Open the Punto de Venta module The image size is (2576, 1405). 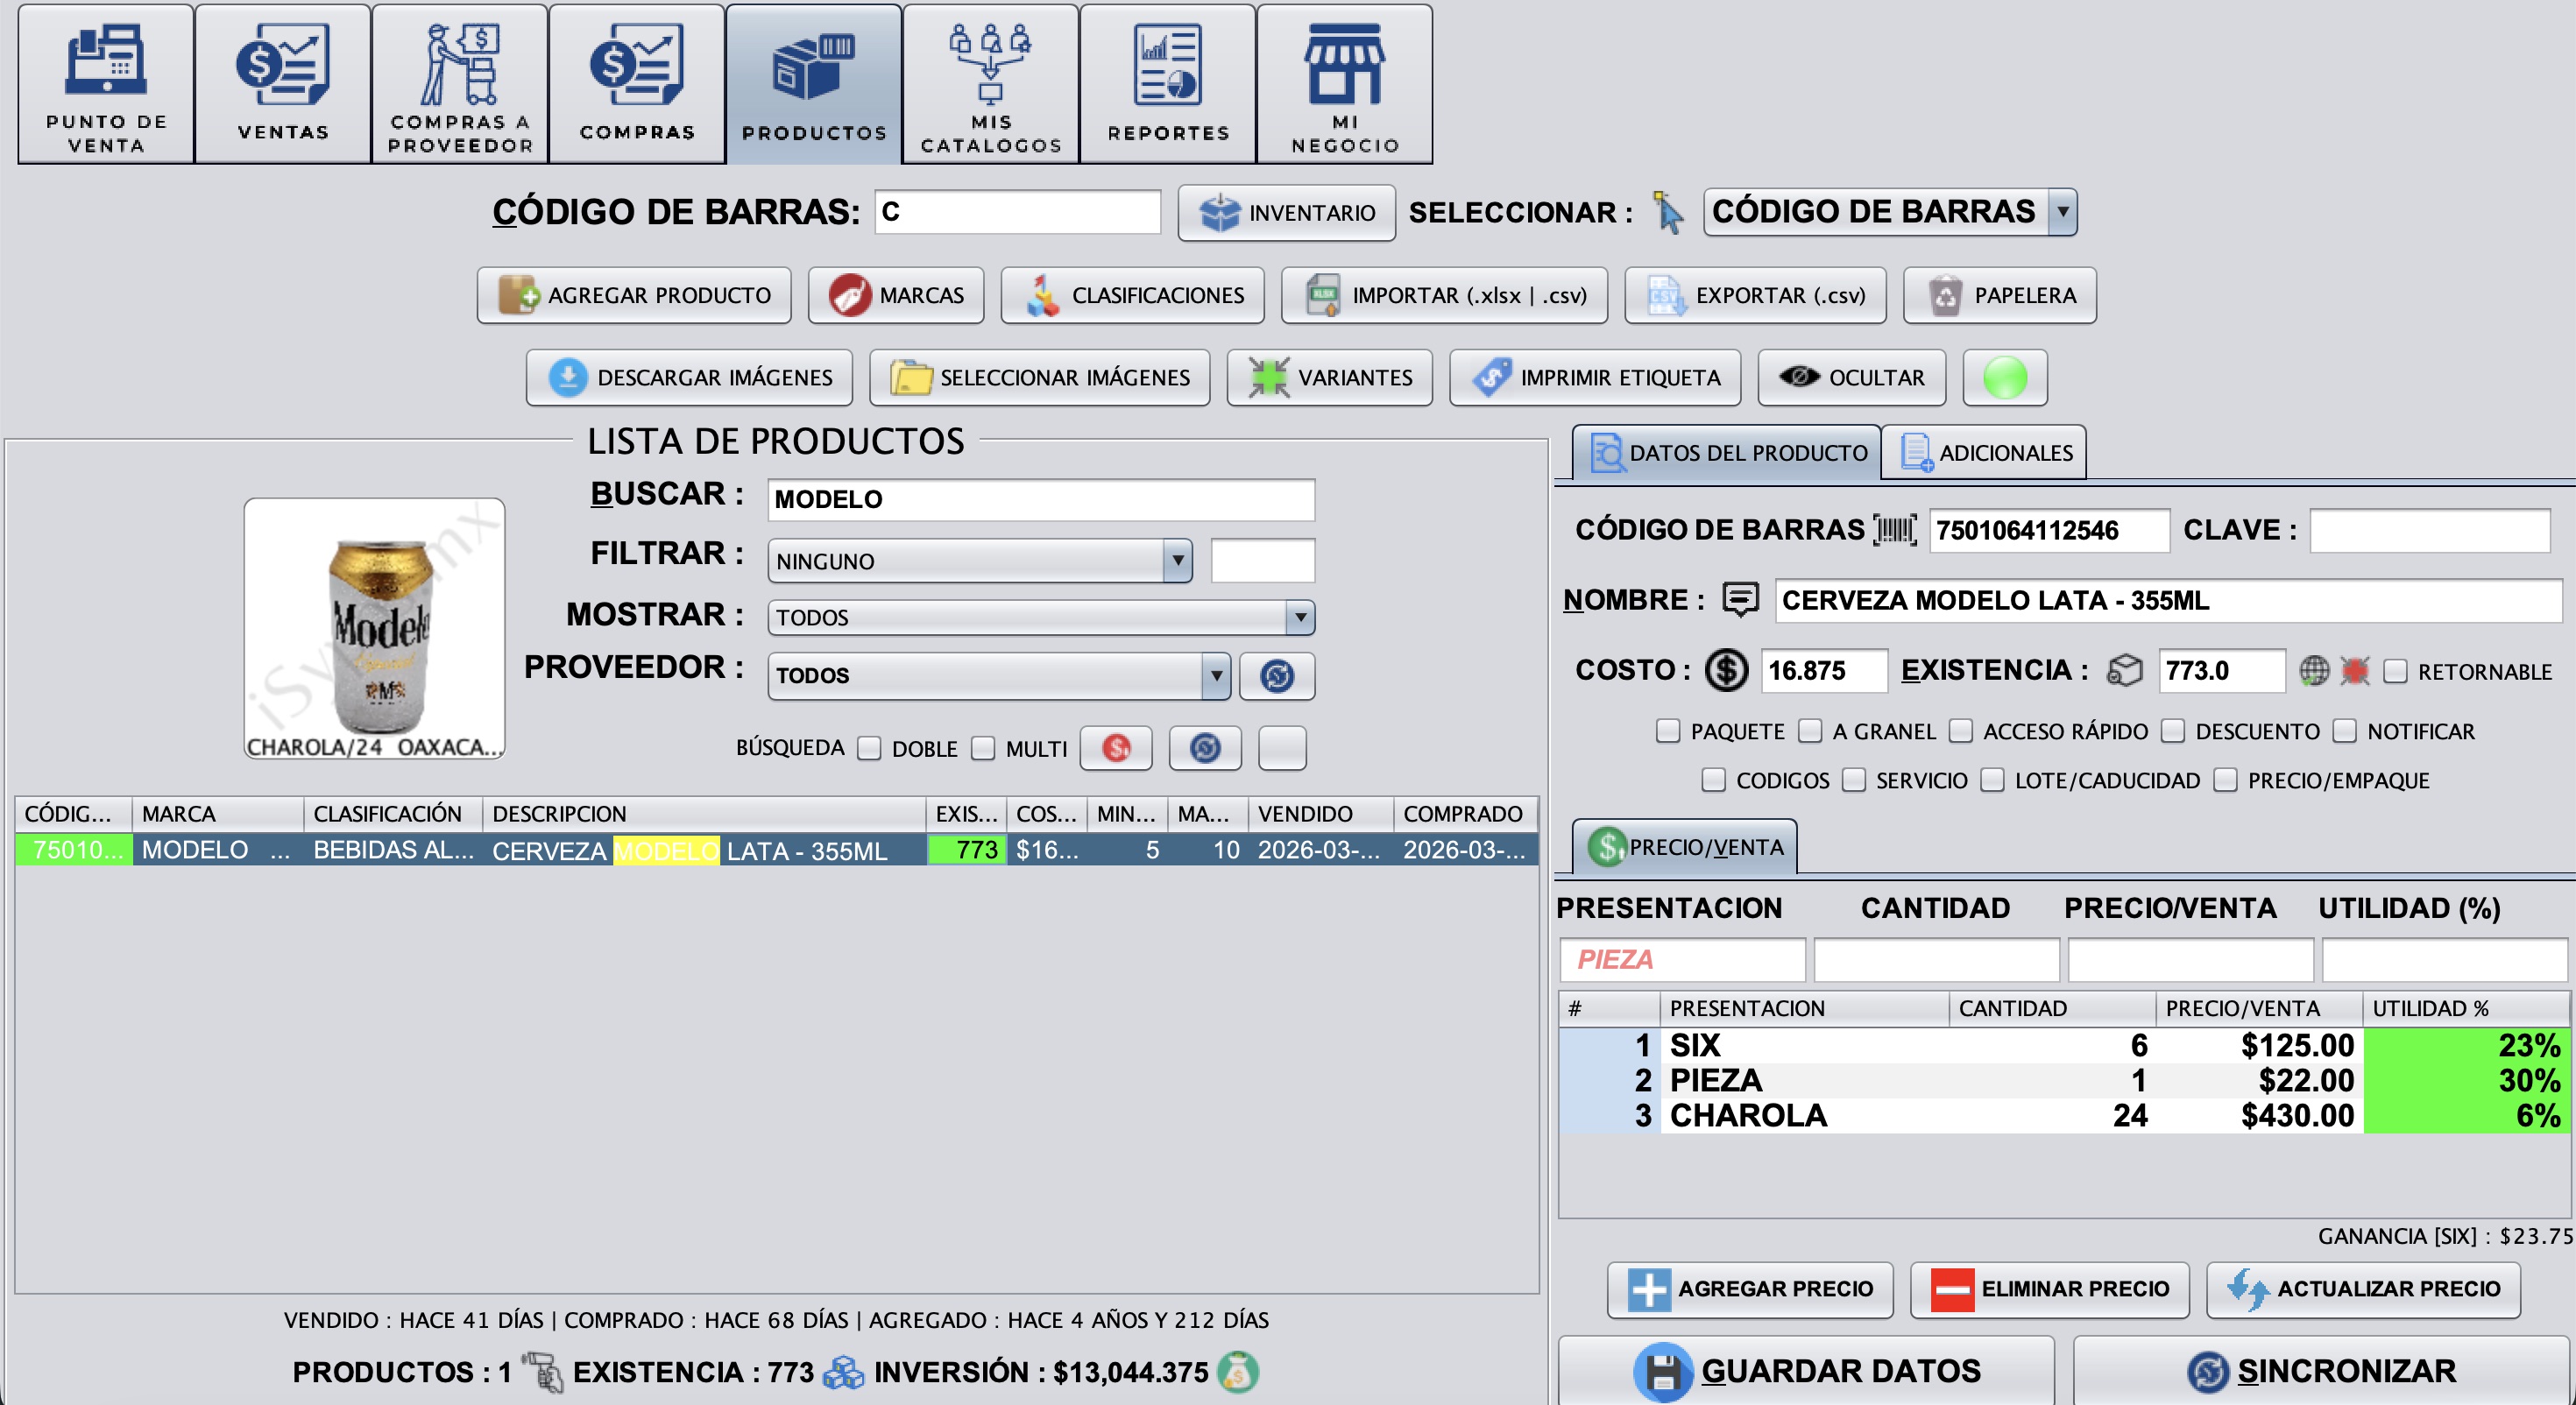pos(106,84)
